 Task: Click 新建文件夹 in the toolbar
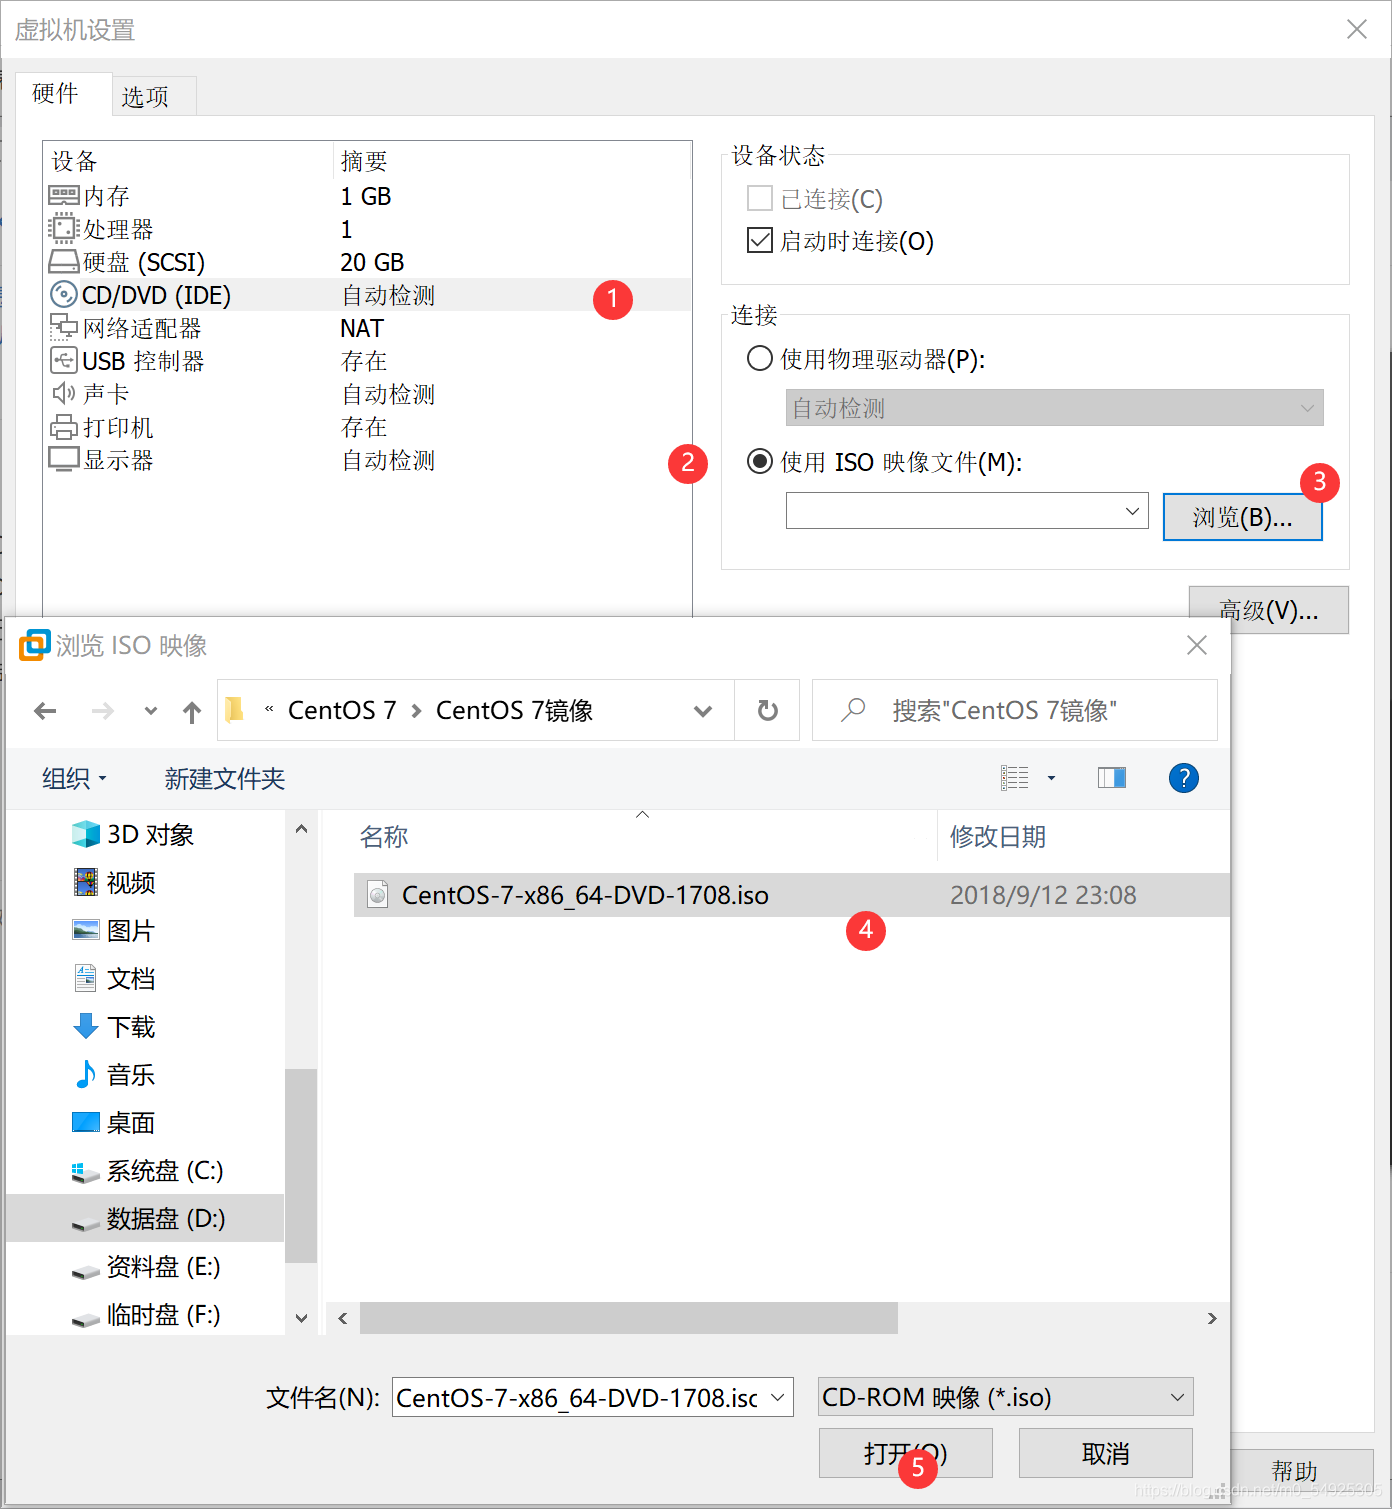pyautogui.click(x=225, y=778)
